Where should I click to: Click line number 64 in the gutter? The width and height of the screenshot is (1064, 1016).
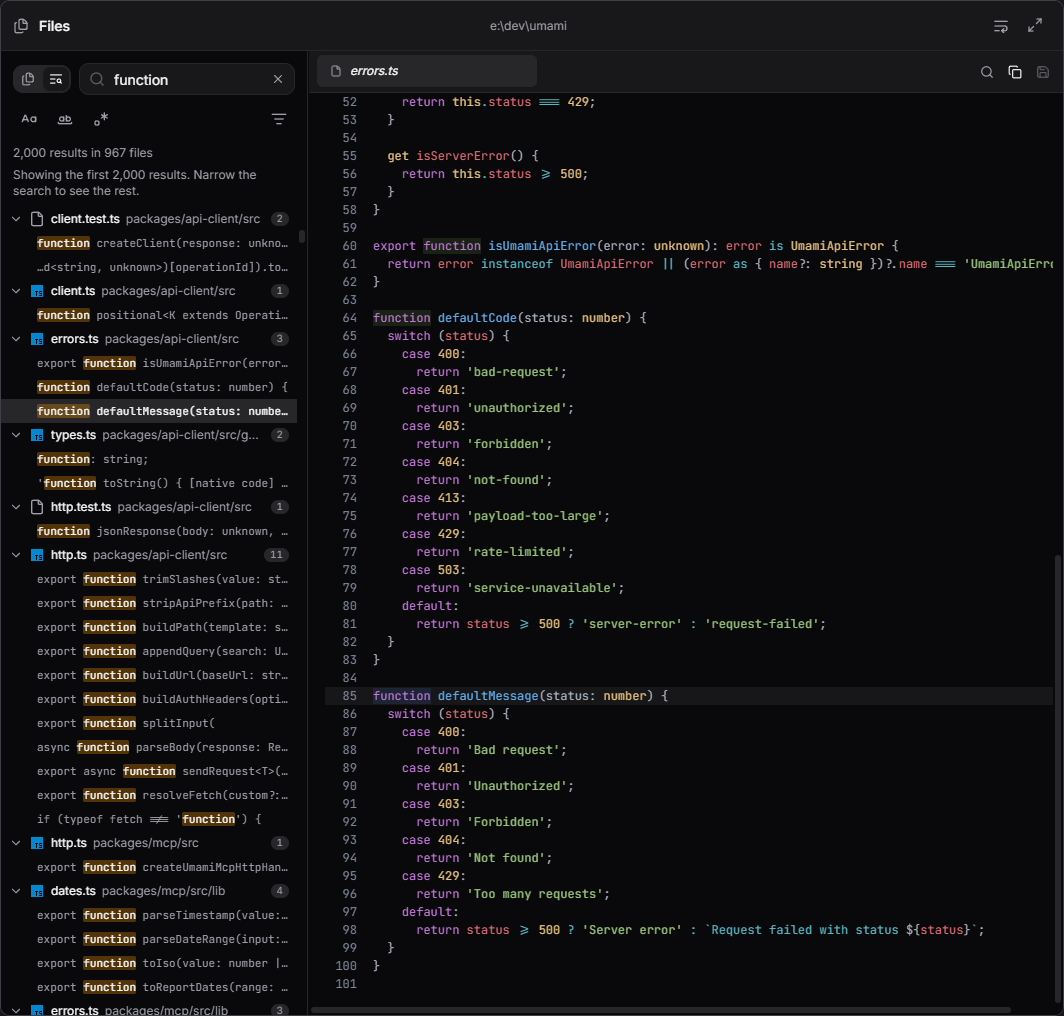point(349,318)
